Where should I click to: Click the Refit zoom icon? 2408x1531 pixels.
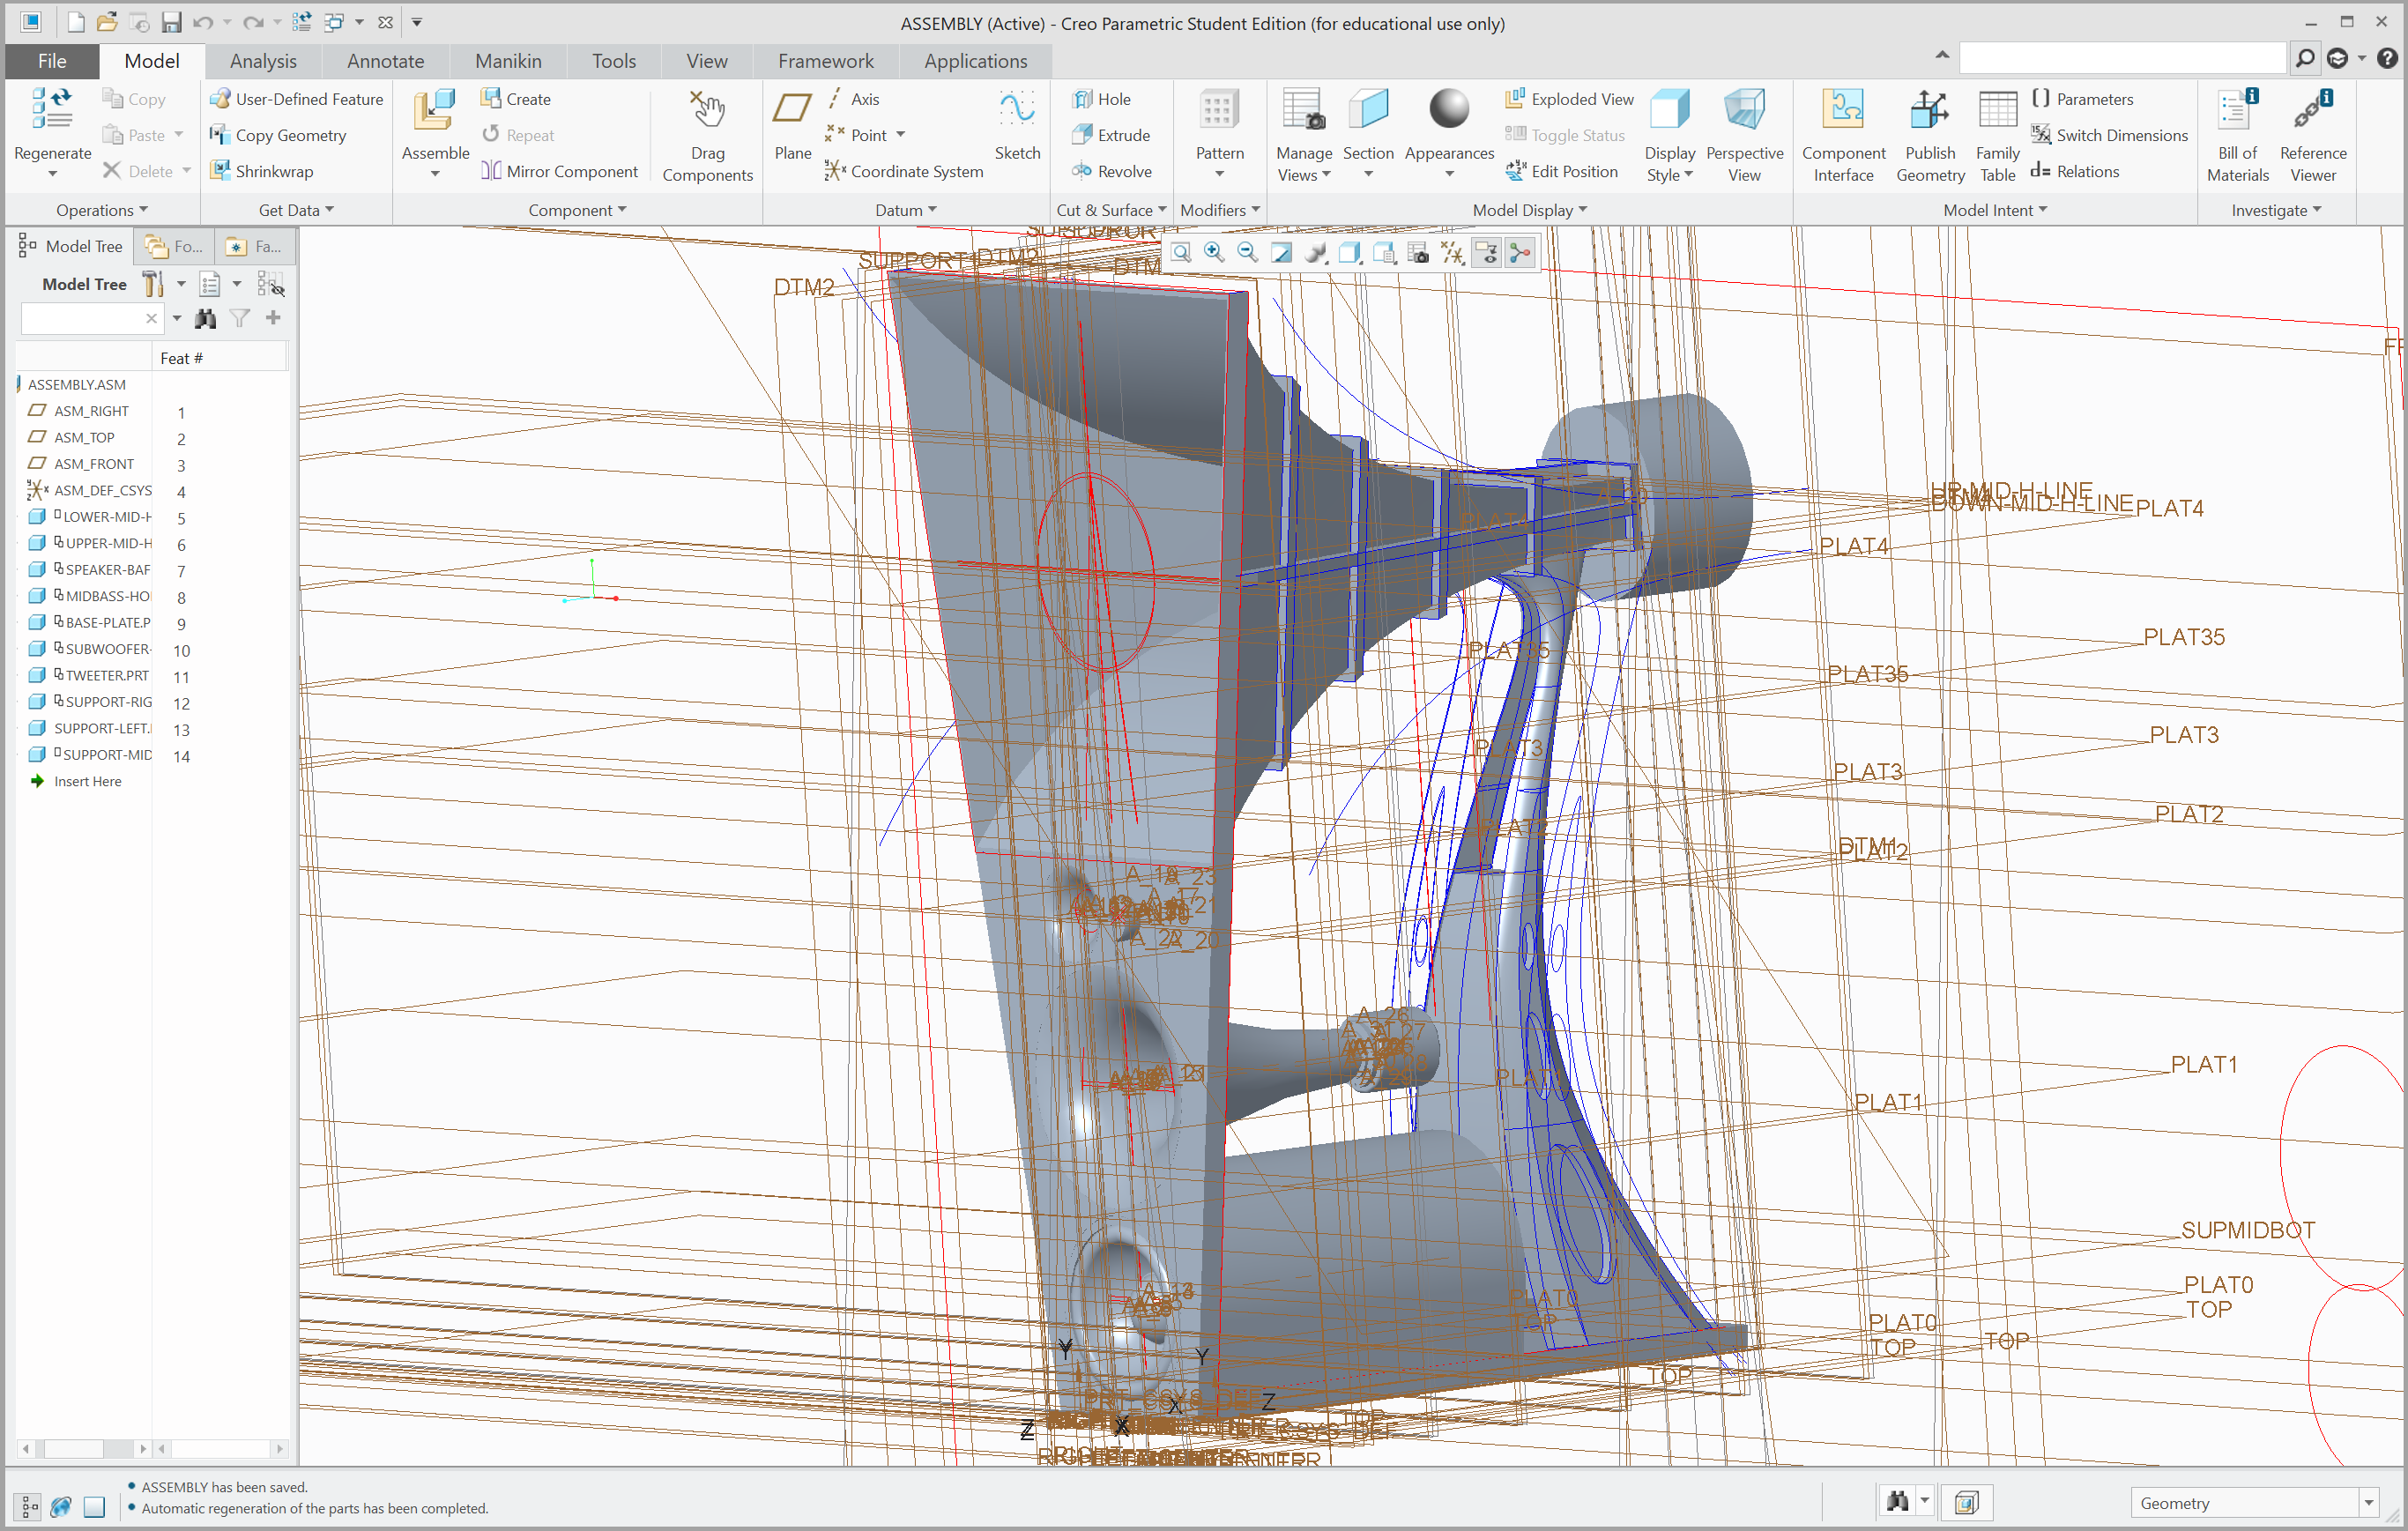pyautogui.click(x=1181, y=253)
